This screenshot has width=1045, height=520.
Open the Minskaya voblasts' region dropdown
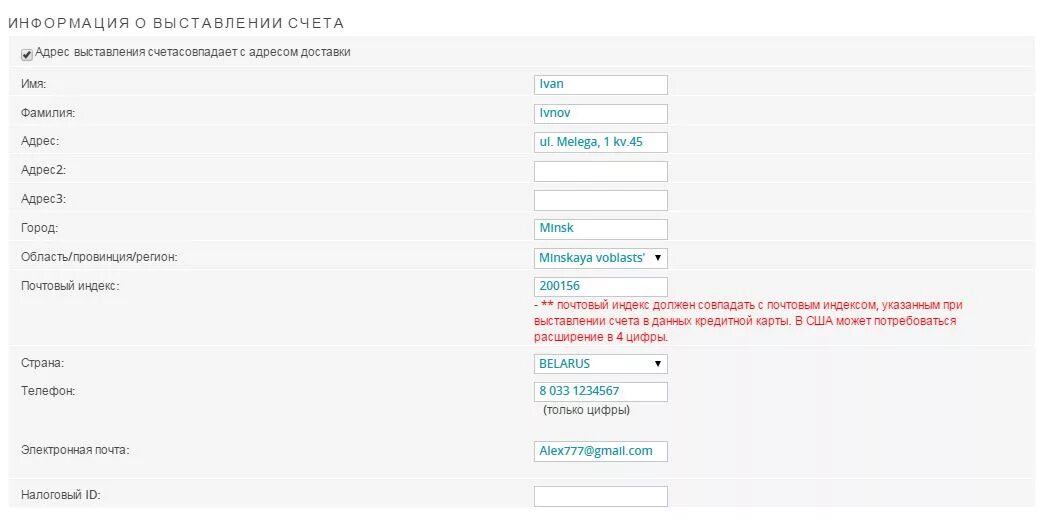[600, 258]
